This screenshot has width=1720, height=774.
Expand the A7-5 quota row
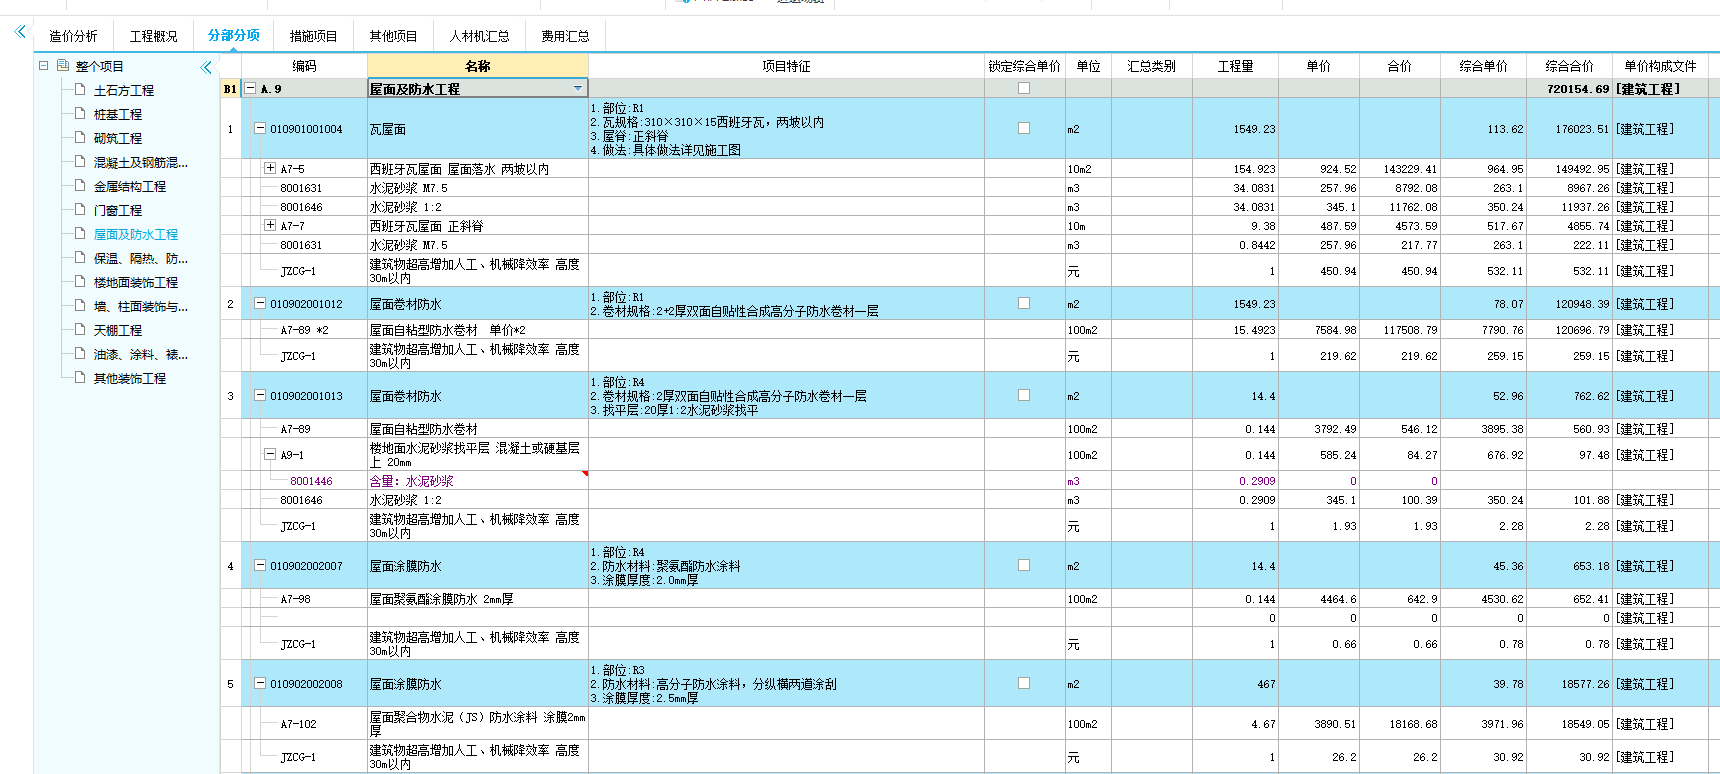(x=270, y=168)
